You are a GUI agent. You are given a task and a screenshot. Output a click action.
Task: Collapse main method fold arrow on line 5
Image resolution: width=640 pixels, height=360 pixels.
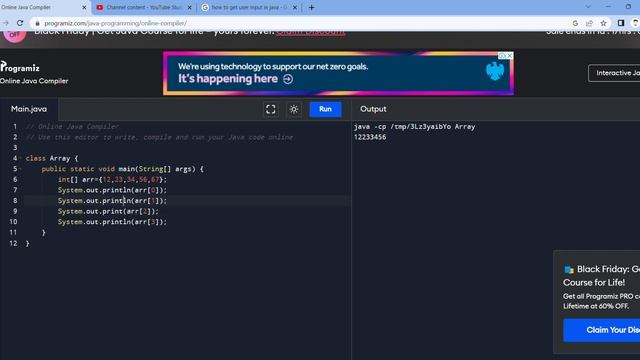tap(20, 169)
